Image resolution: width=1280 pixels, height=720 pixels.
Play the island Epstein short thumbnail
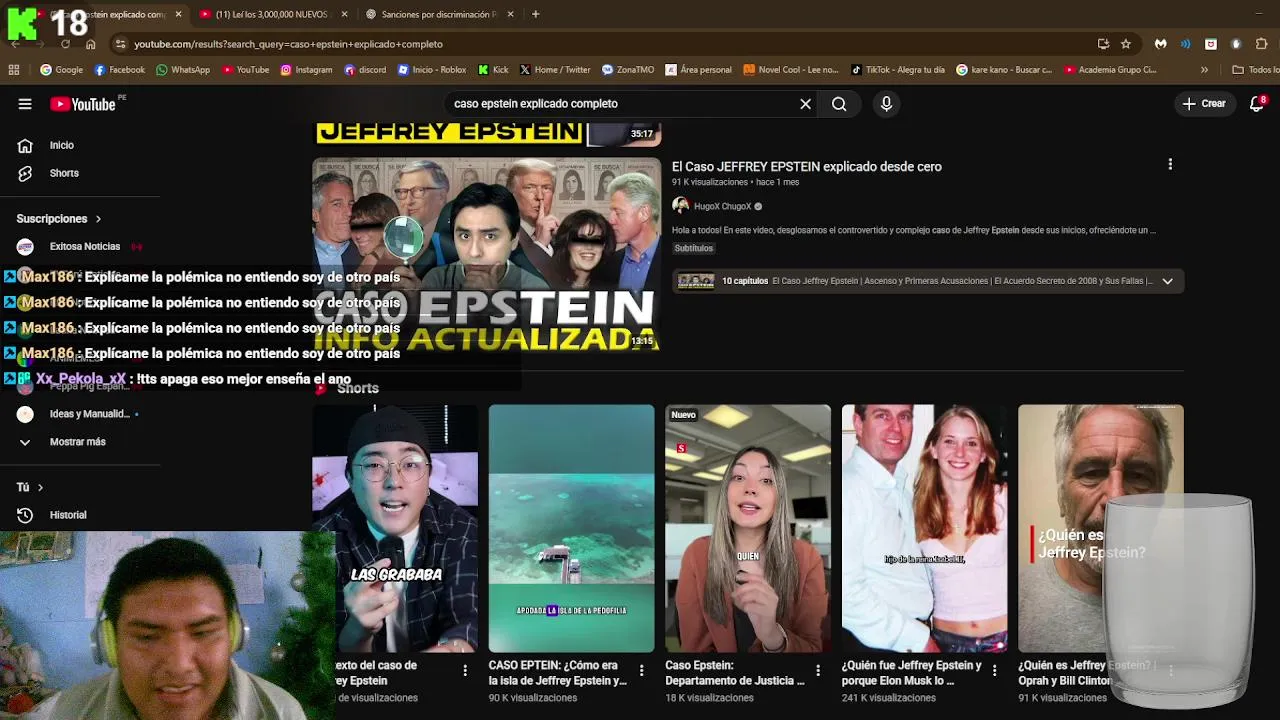tap(571, 528)
